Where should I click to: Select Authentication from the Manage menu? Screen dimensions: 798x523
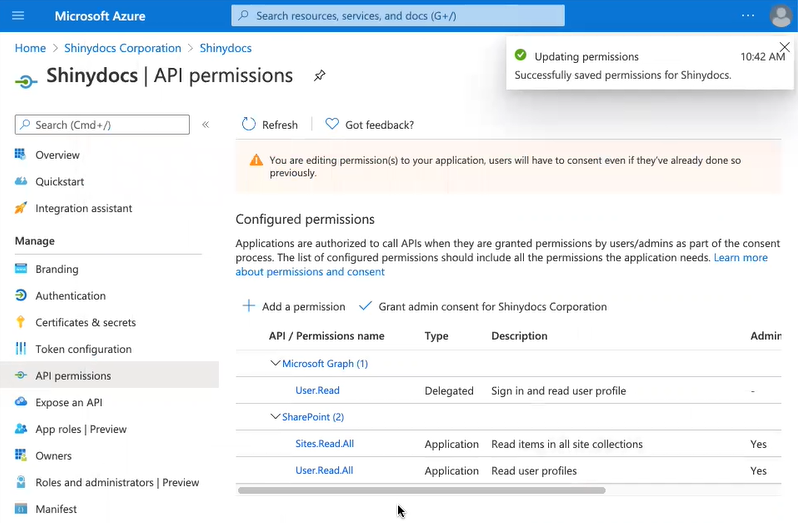click(70, 296)
